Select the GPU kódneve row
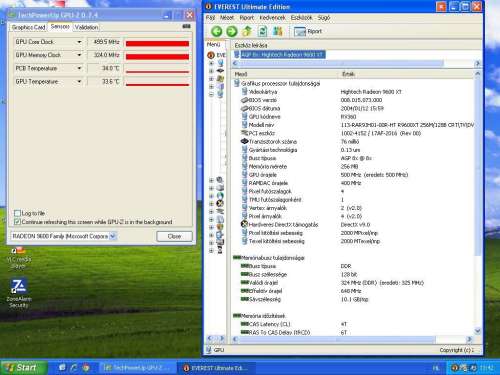 353,117
